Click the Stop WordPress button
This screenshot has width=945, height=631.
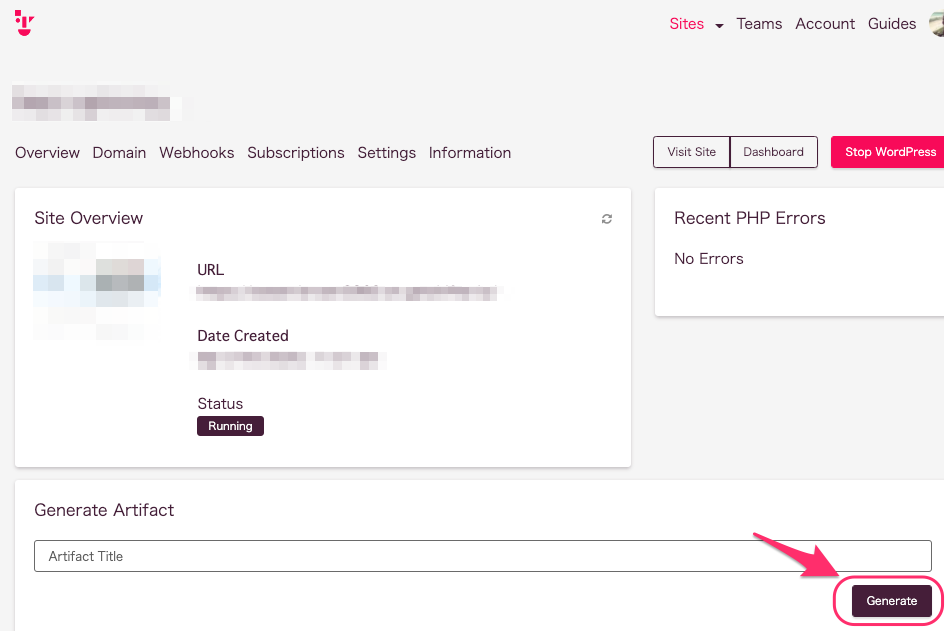coord(888,152)
